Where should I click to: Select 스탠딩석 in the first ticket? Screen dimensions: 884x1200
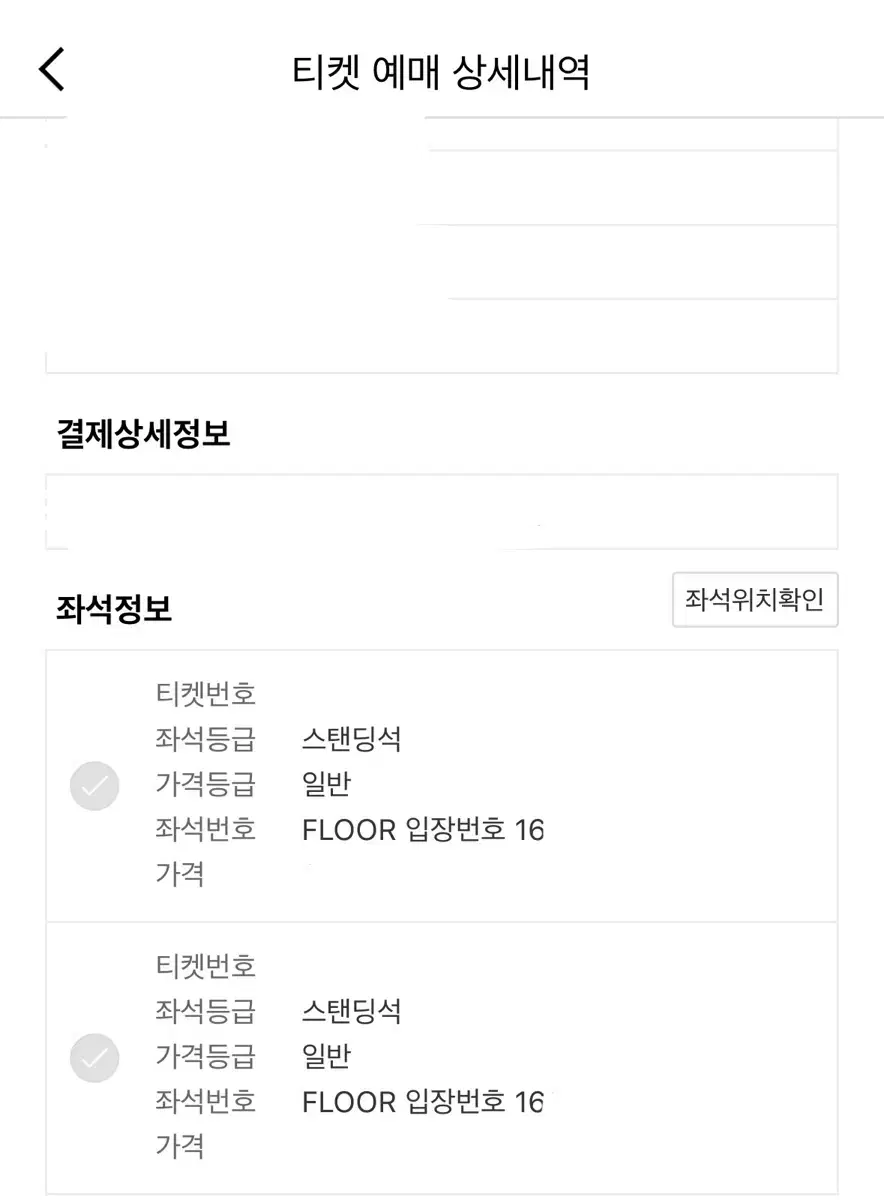tap(351, 739)
